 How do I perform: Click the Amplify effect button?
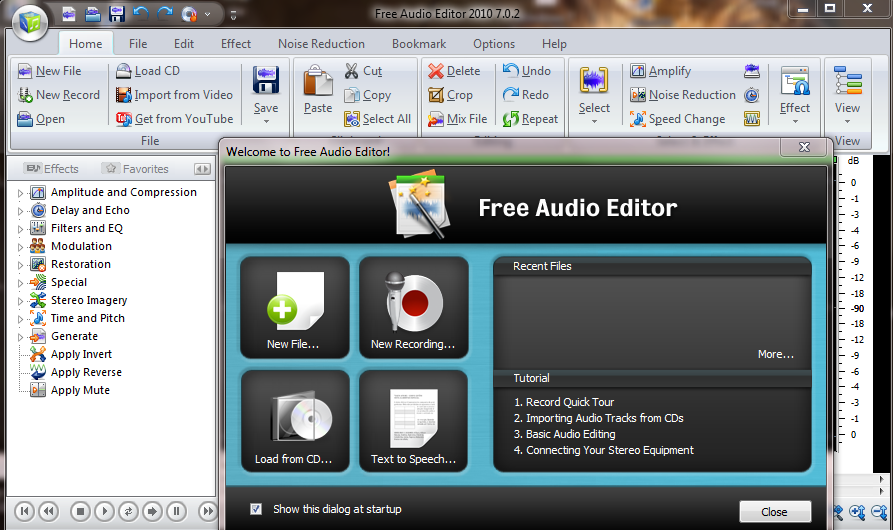[661, 71]
